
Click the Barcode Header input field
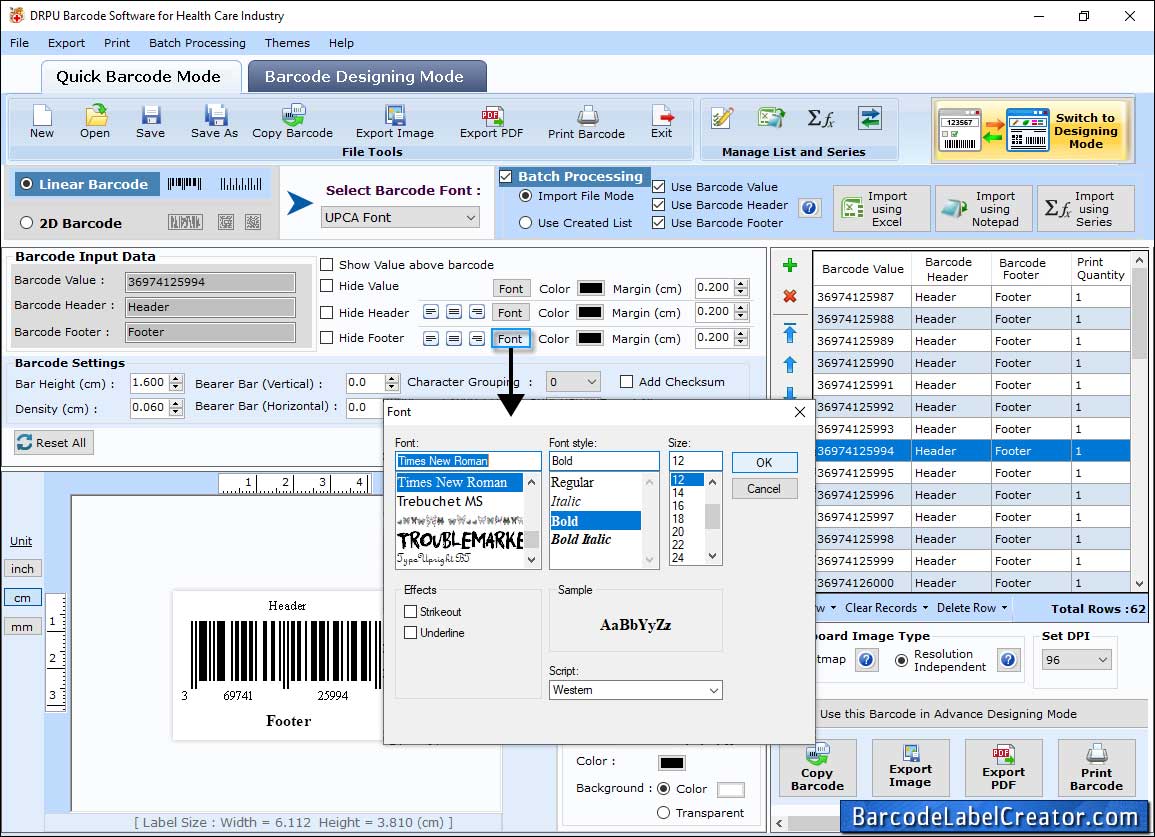[210, 307]
